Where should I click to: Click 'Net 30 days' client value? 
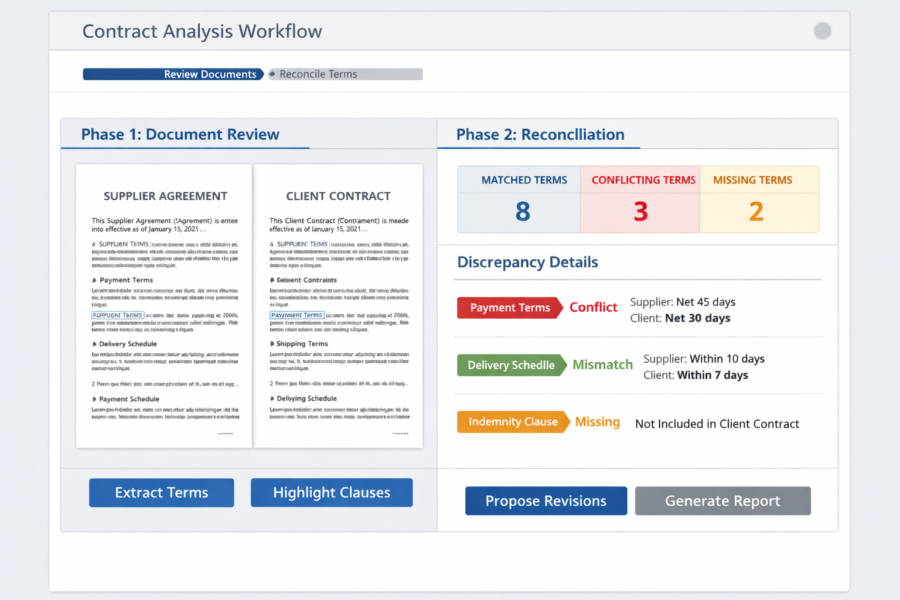697,318
